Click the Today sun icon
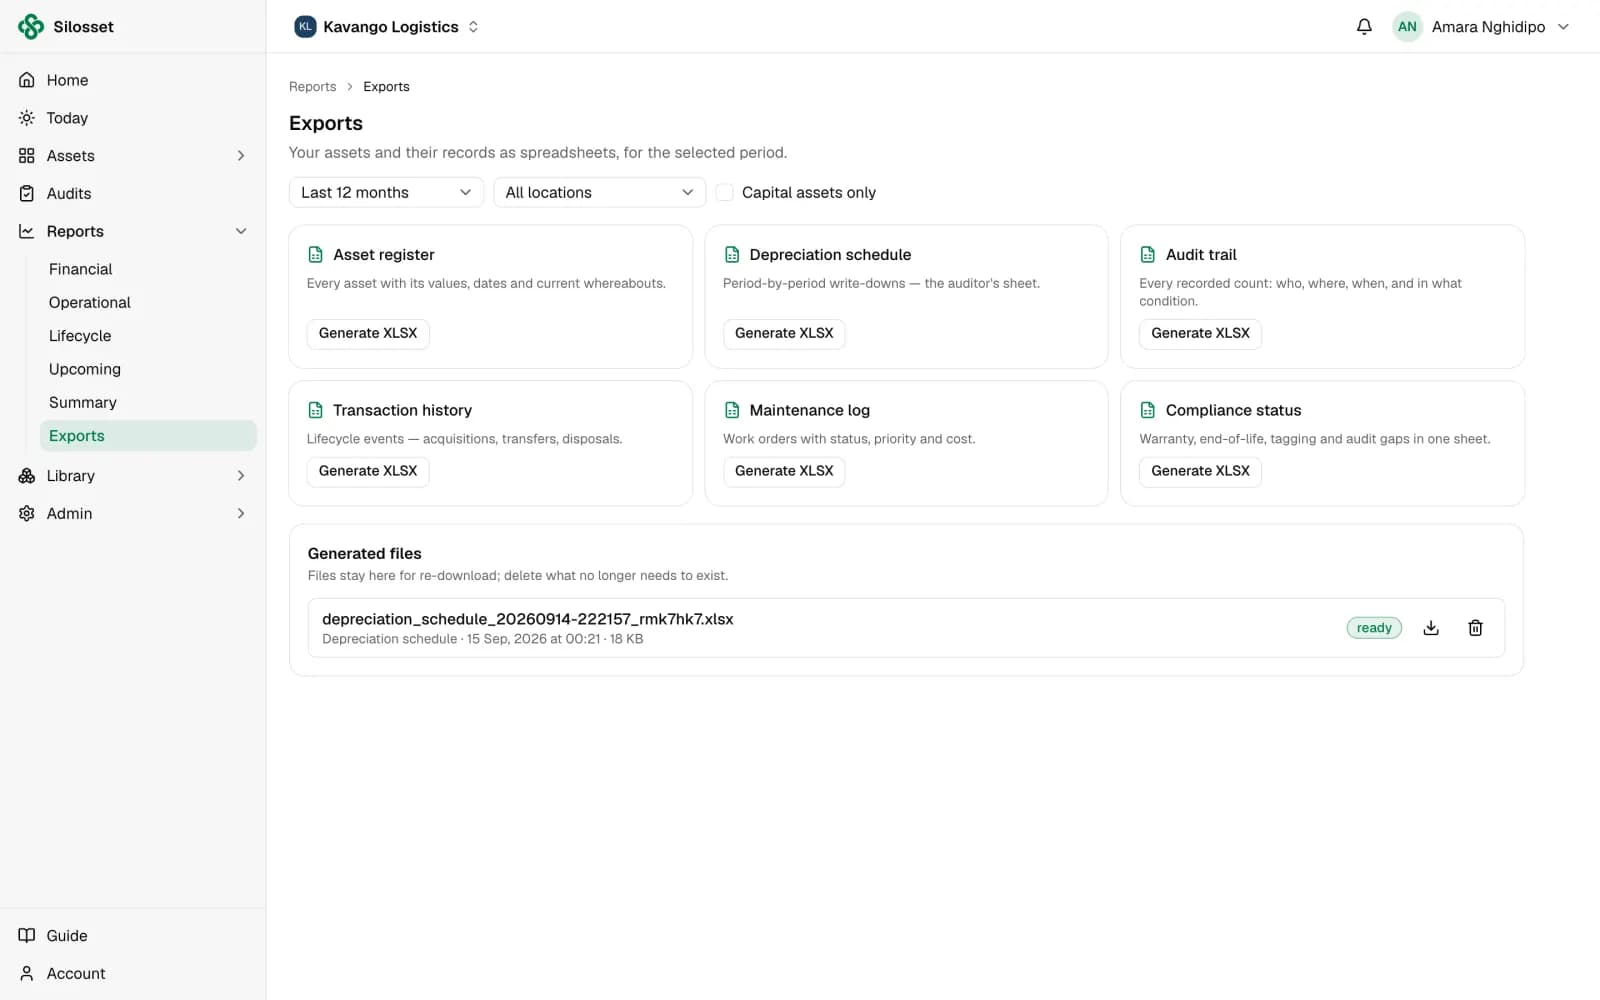 tap(27, 118)
